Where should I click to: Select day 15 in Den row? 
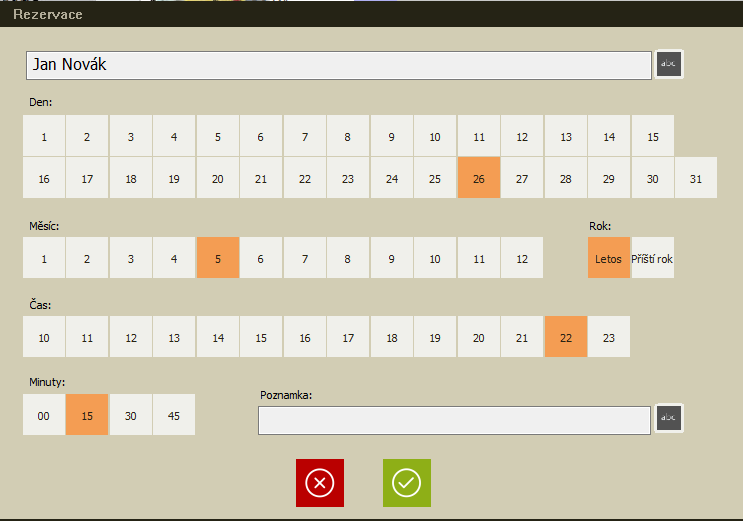click(652, 137)
